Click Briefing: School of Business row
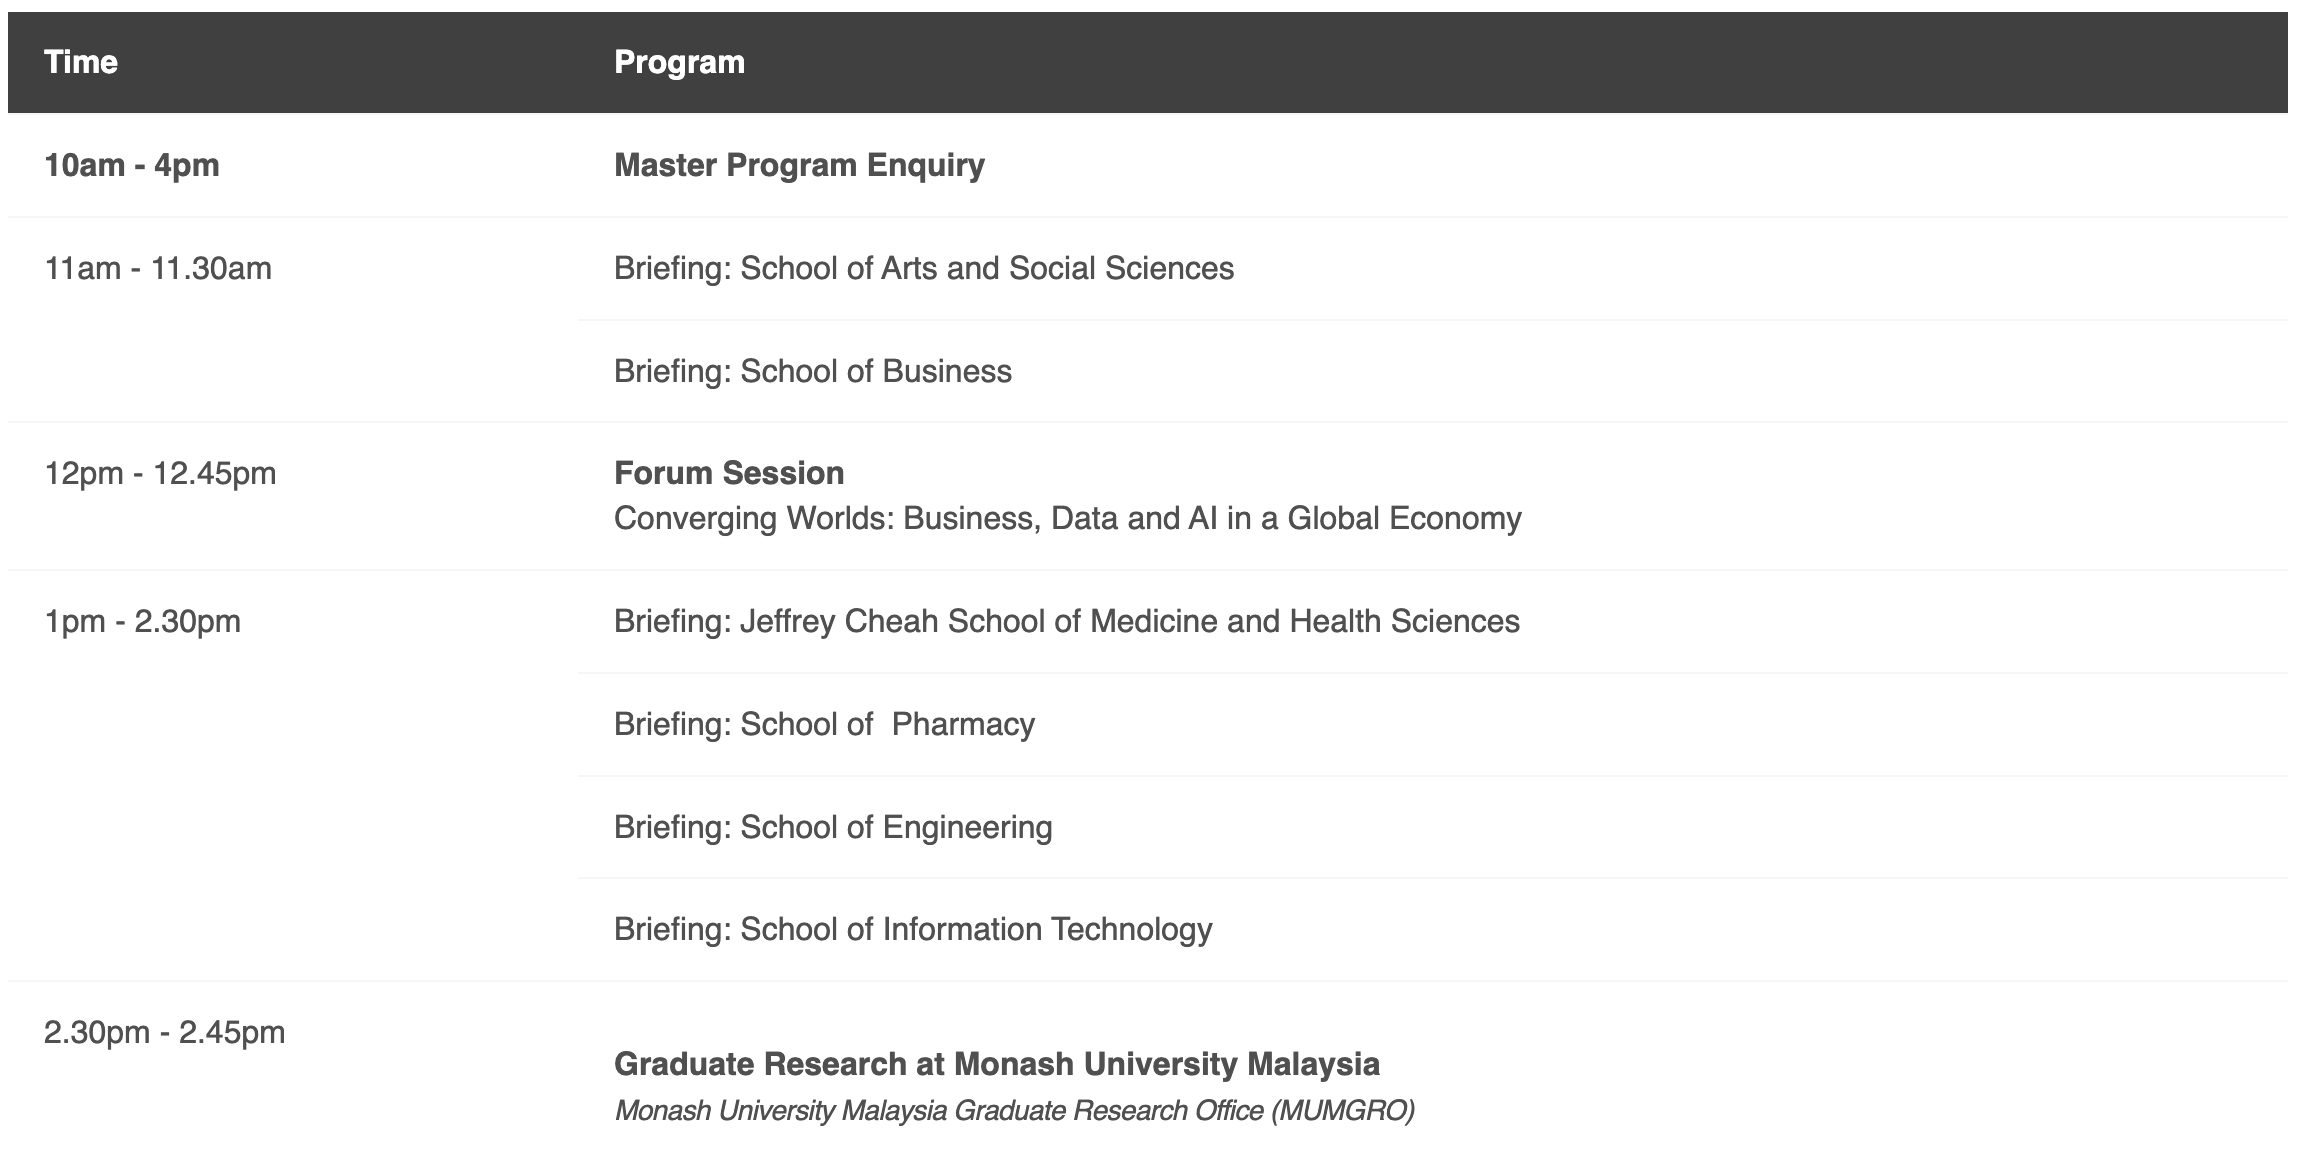The height and width of the screenshot is (1158, 2300). 812,371
